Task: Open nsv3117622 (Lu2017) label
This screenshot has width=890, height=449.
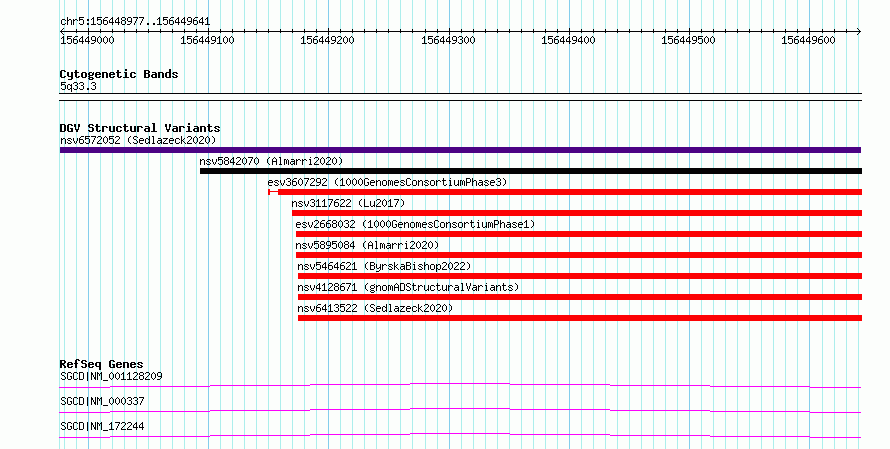Action: pyautogui.click(x=349, y=203)
